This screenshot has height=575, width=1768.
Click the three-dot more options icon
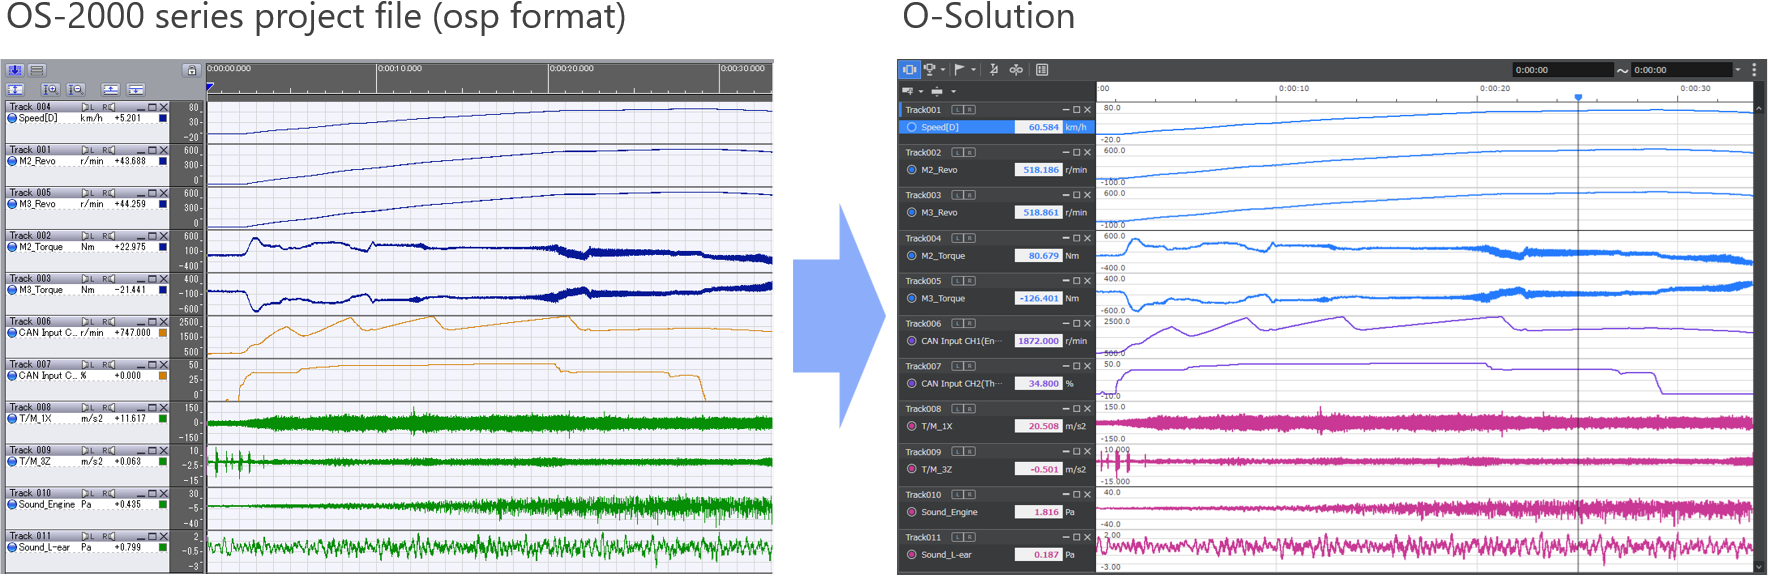tap(1754, 69)
